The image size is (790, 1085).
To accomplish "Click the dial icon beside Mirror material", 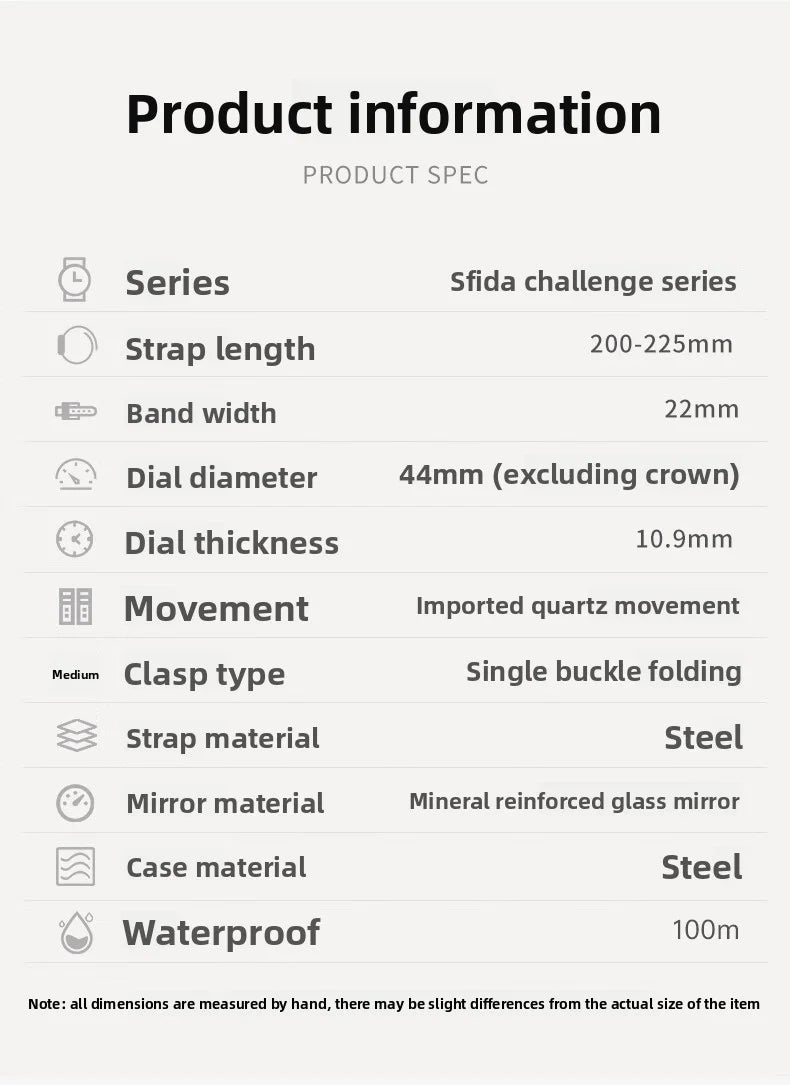I will pos(75,802).
